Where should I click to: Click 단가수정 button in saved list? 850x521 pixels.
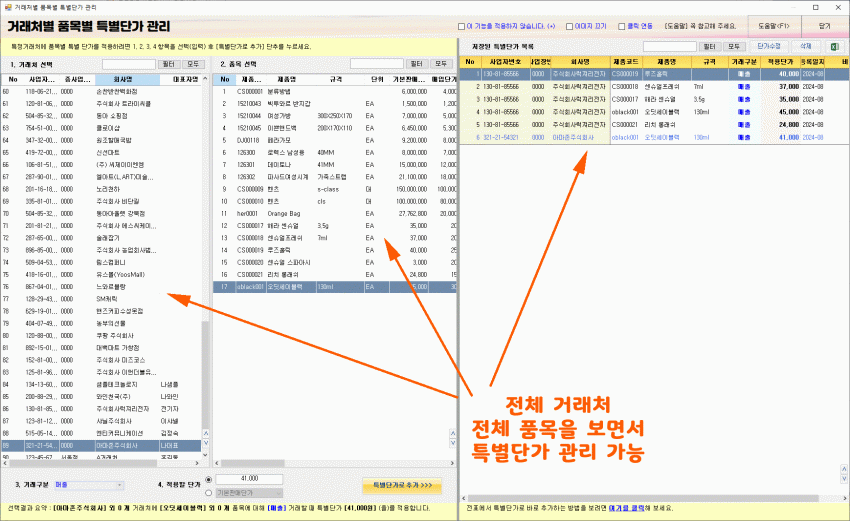click(768, 46)
